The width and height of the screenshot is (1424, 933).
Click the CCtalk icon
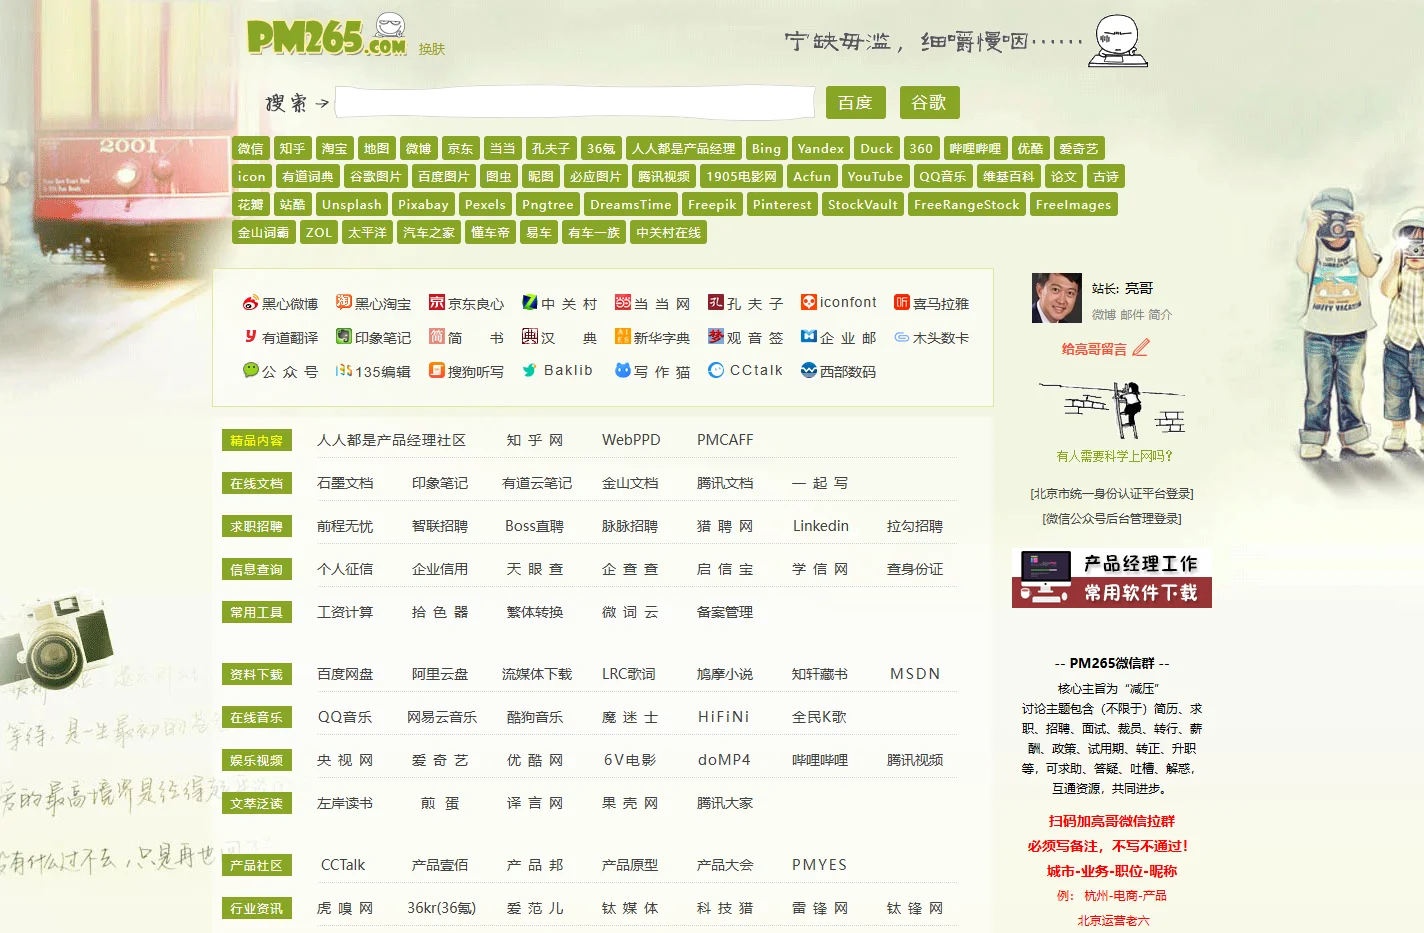tap(716, 370)
